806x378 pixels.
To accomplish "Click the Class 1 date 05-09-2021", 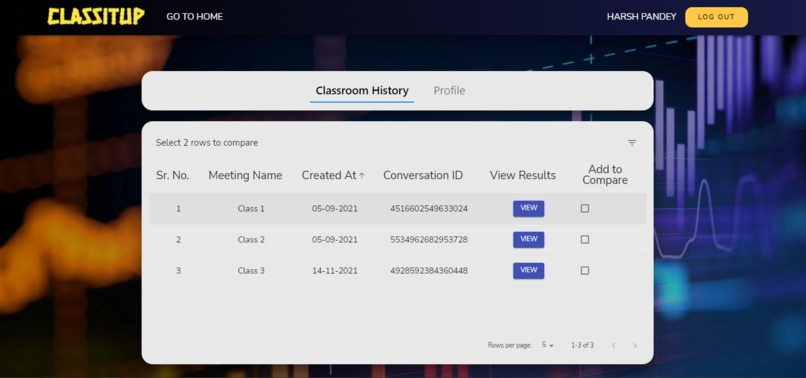I will point(335,209).
